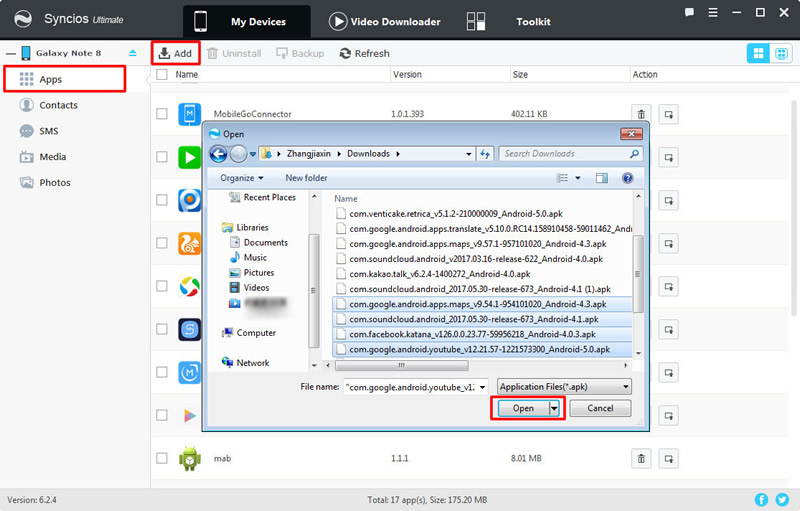The image size is (800, 511).
Task: Tick the checkbox of the orange UC Browser app
Action: coord(162,243)
